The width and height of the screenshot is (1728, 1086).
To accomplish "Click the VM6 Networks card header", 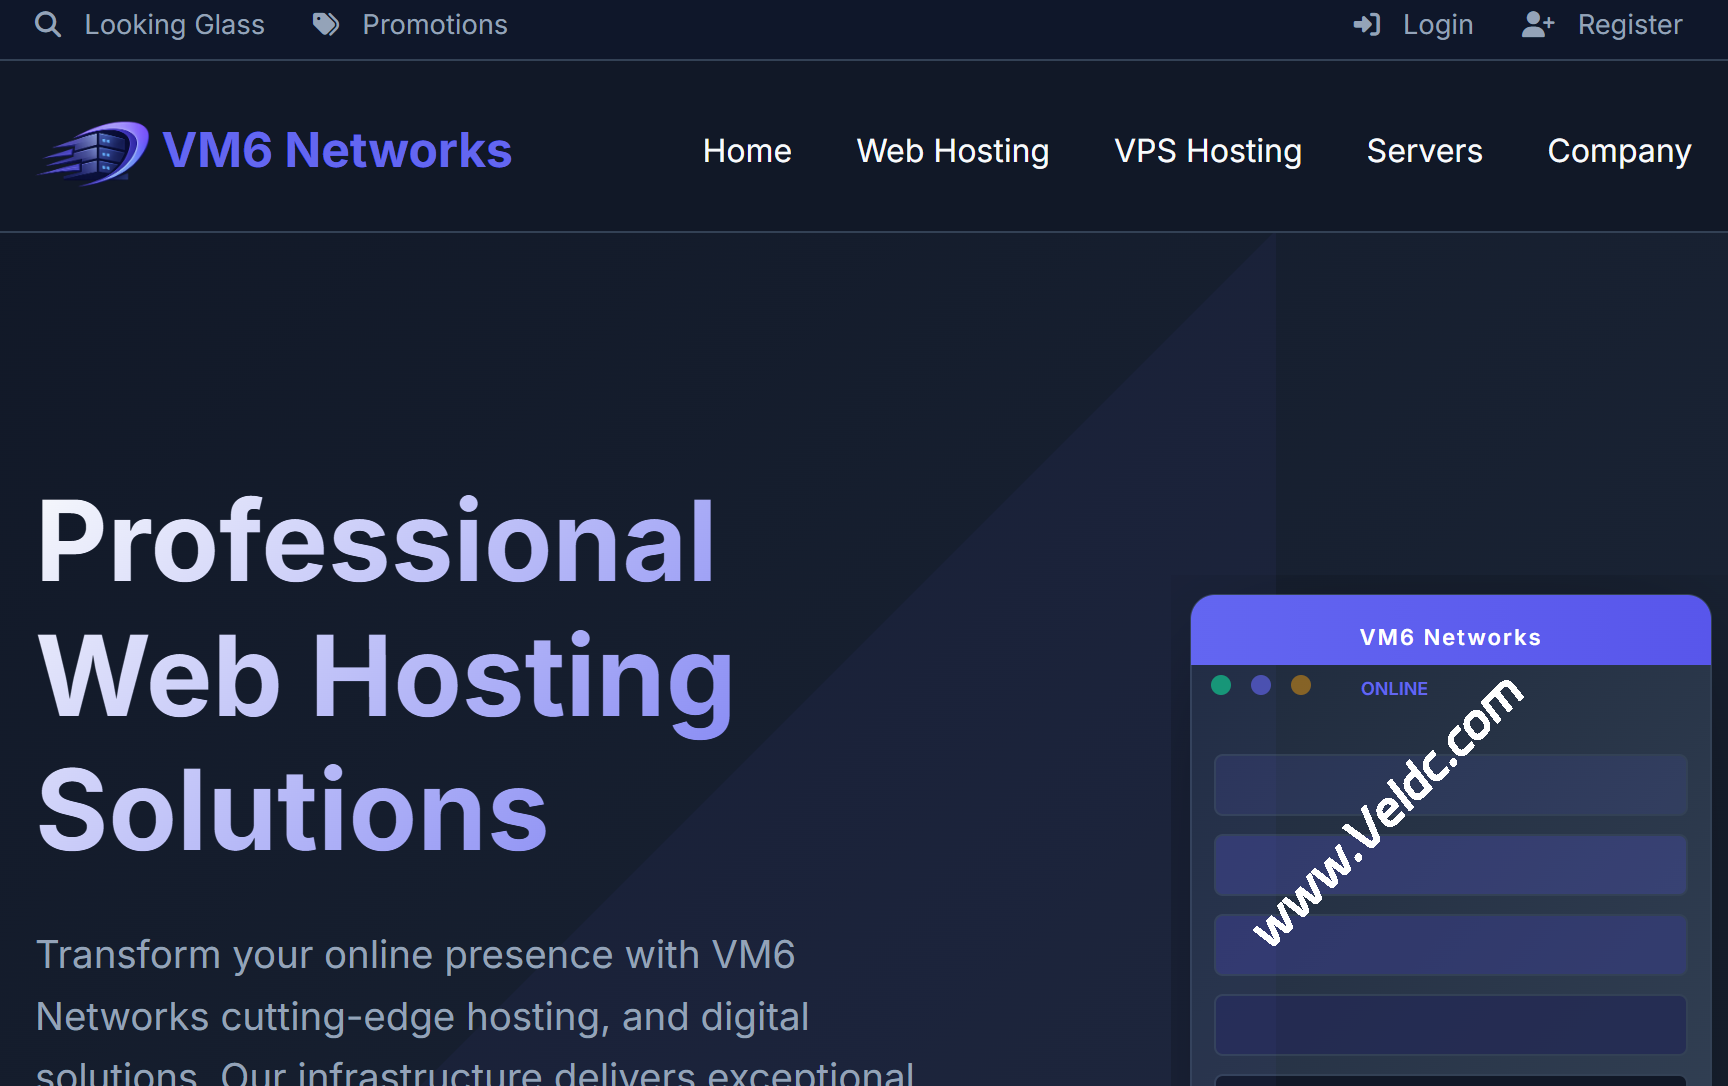I will (x=1450, y=637).
